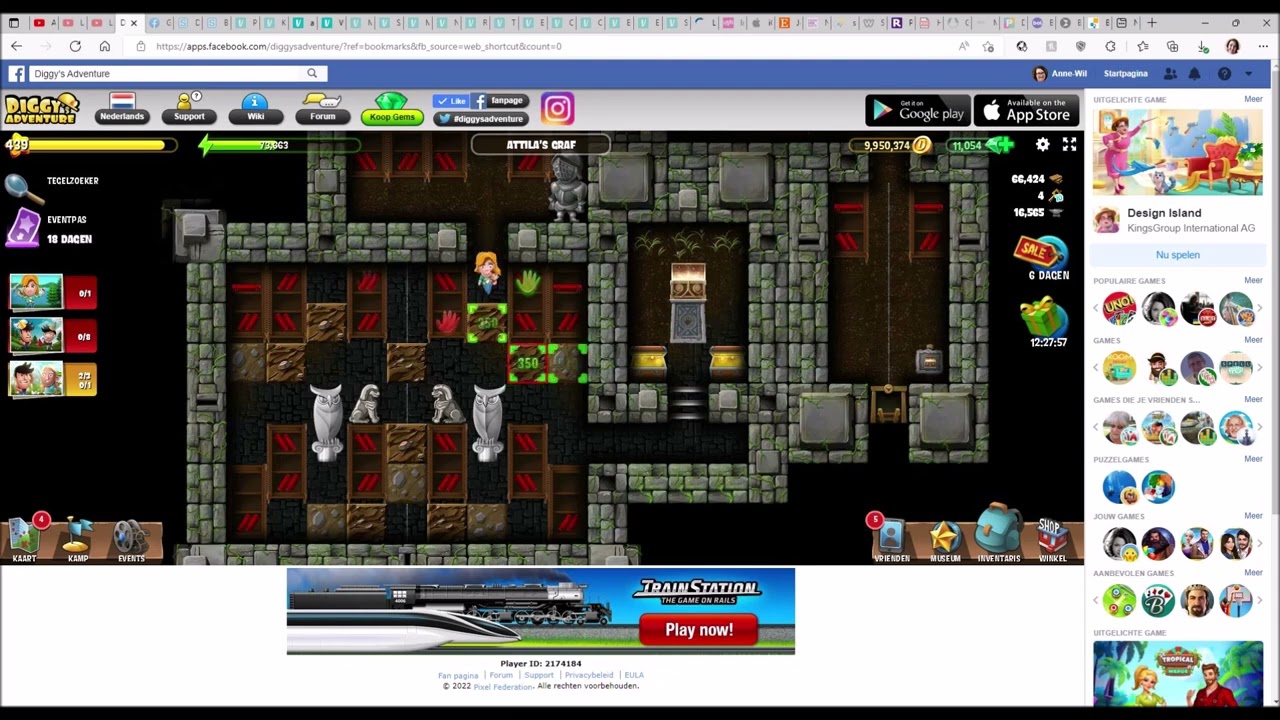
Task: Open Facebook notifications bell
Action: (1194, 73)
